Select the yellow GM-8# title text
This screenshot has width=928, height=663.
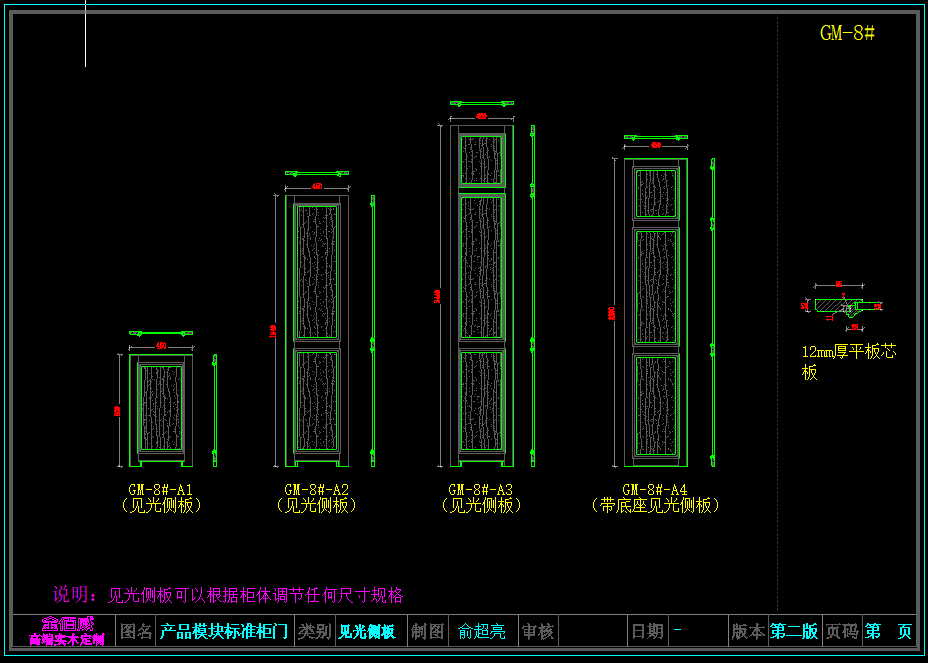(847, 33)
